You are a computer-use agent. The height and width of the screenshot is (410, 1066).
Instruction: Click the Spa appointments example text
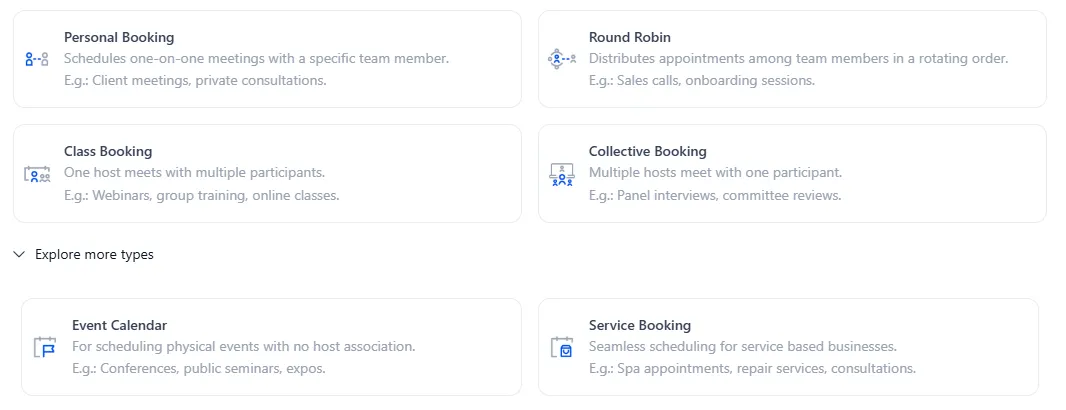tap(751, 368)
